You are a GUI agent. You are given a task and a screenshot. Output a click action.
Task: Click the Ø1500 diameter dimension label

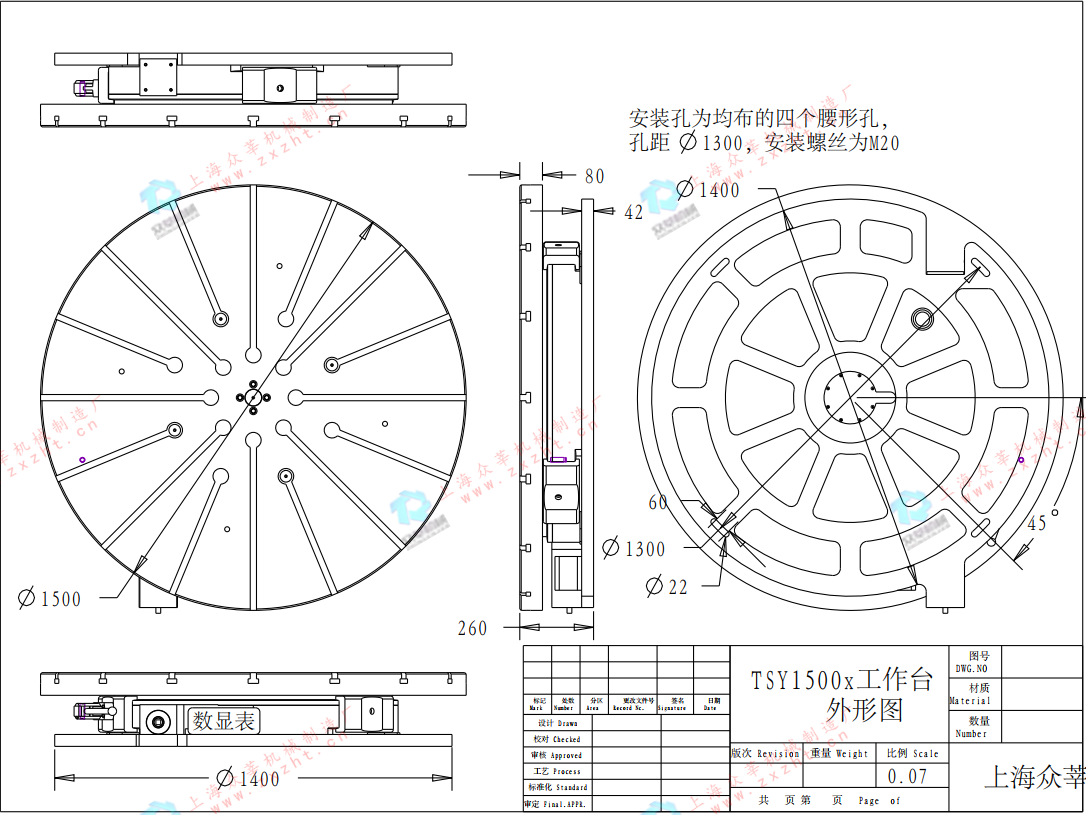click(x=50, y=599)
